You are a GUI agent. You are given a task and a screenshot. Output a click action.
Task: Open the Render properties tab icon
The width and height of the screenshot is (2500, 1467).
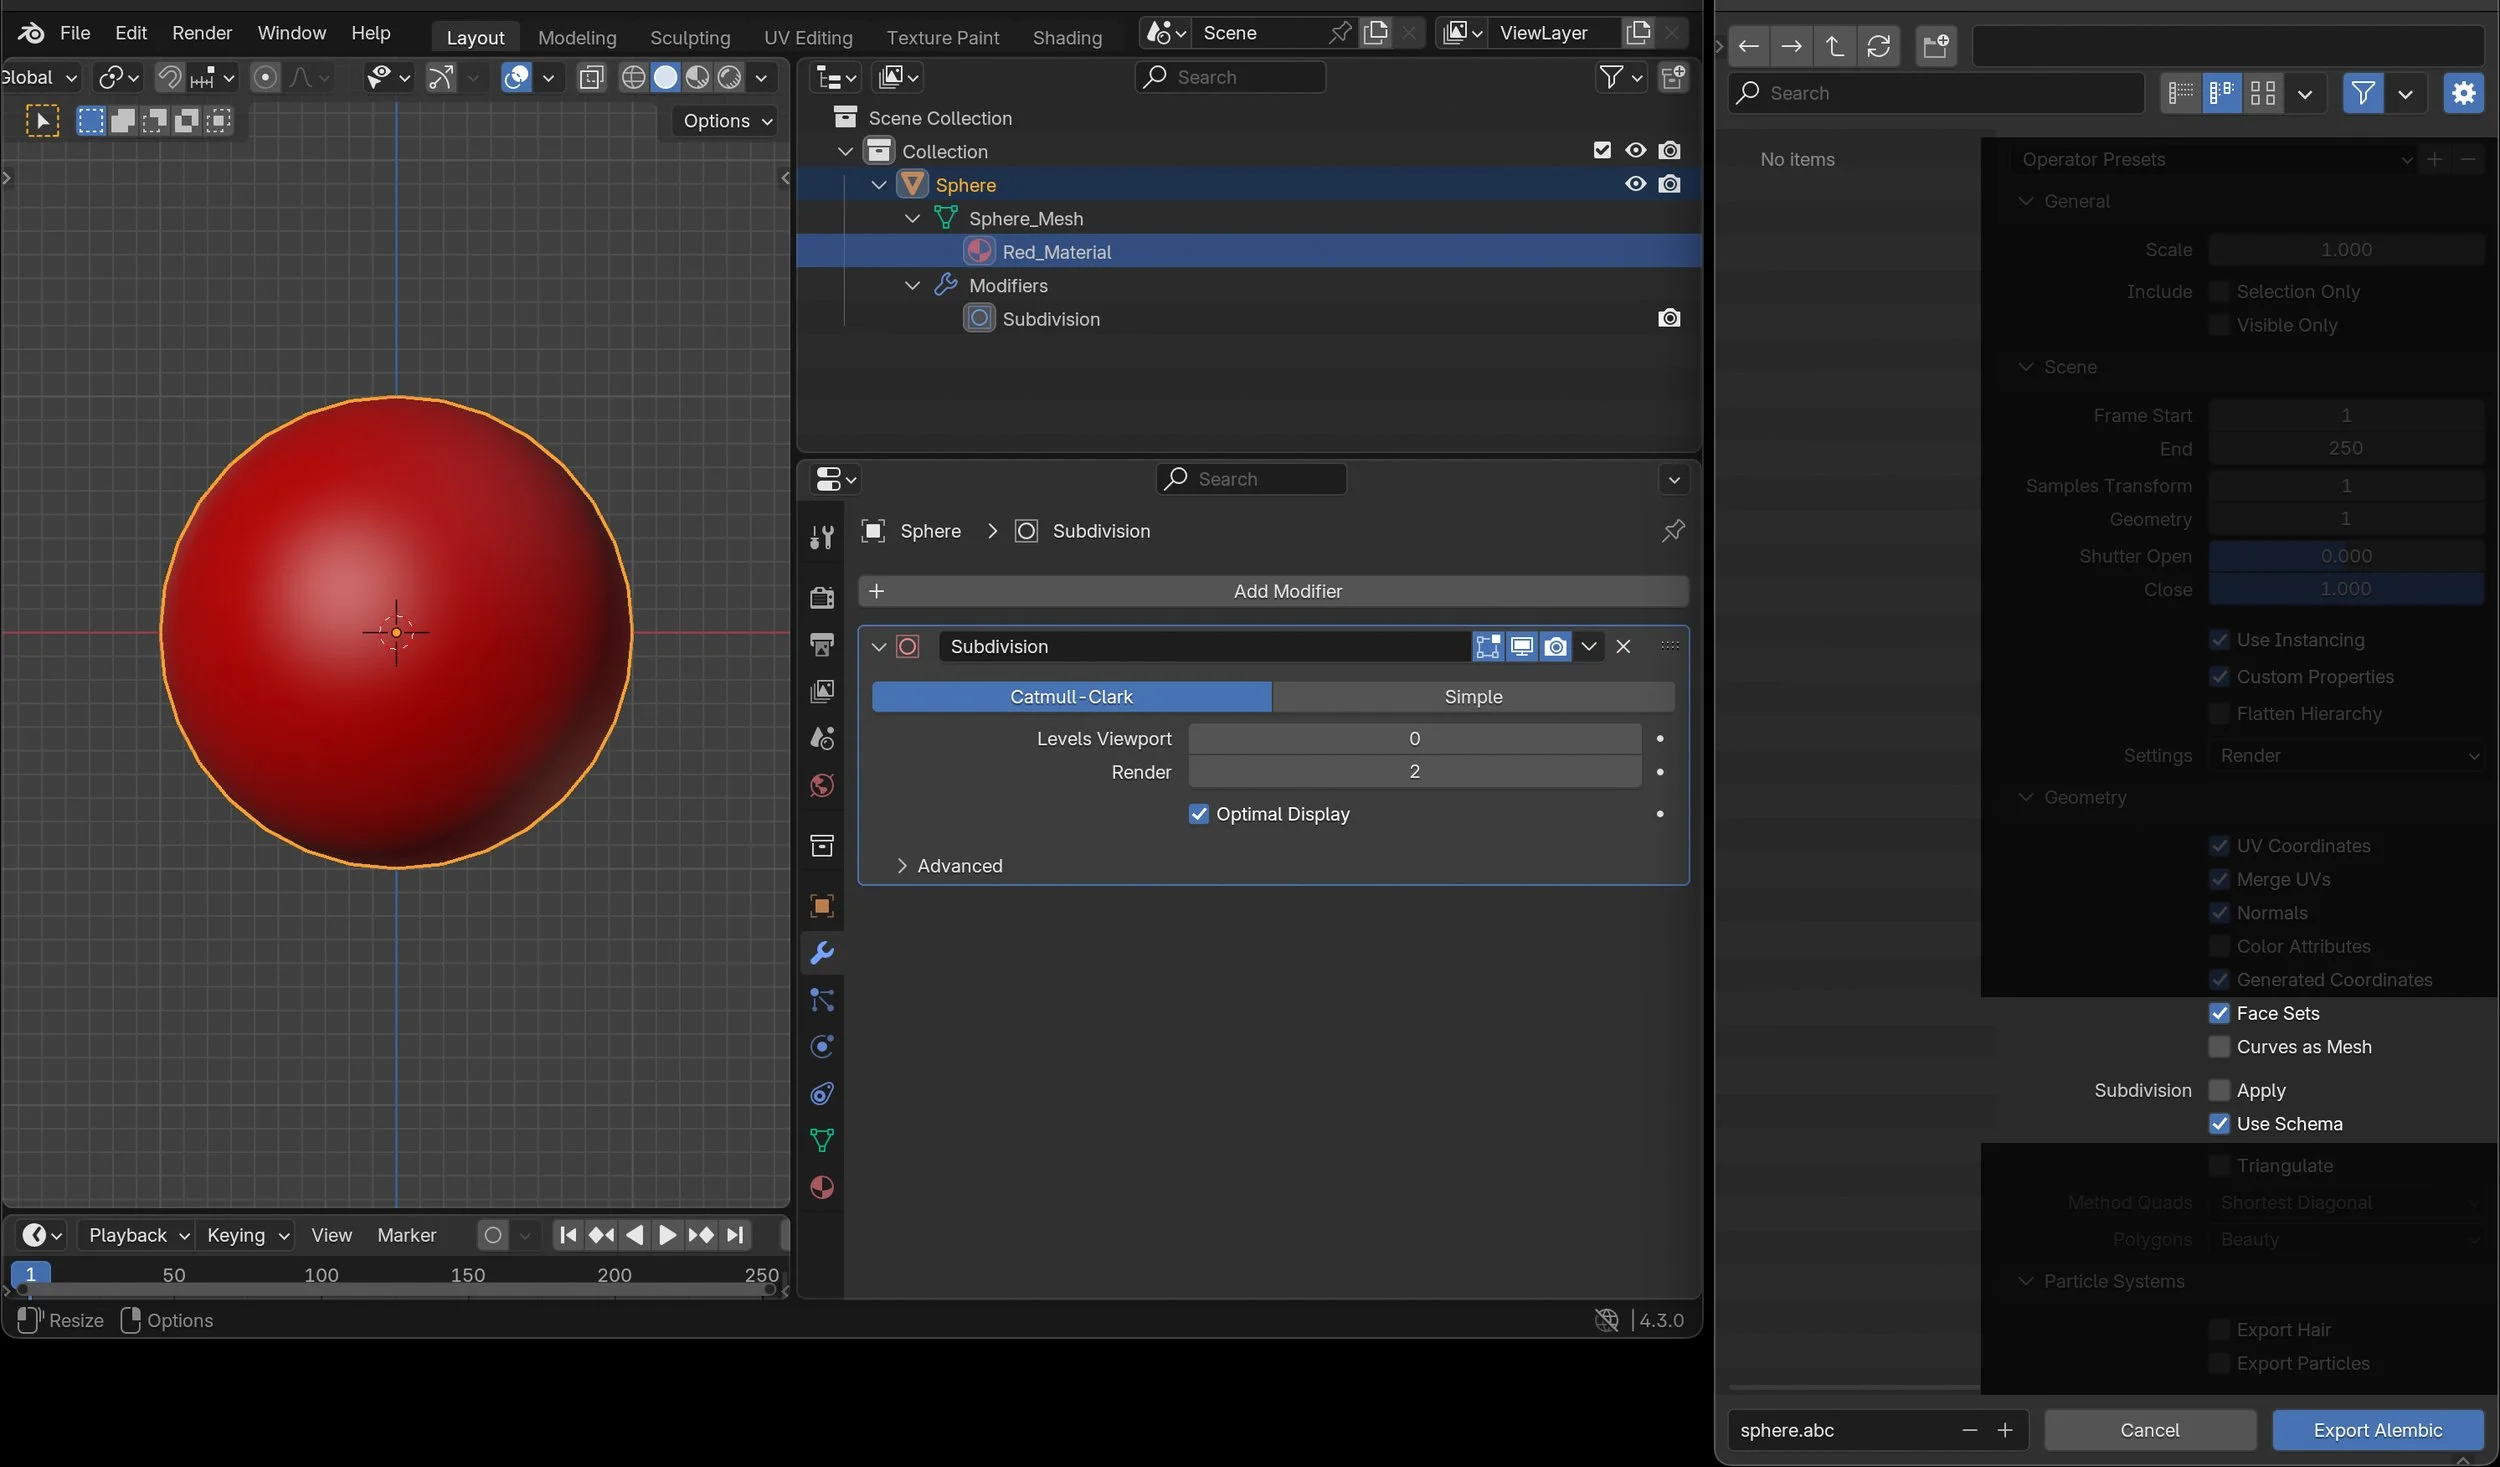(822, 597)
